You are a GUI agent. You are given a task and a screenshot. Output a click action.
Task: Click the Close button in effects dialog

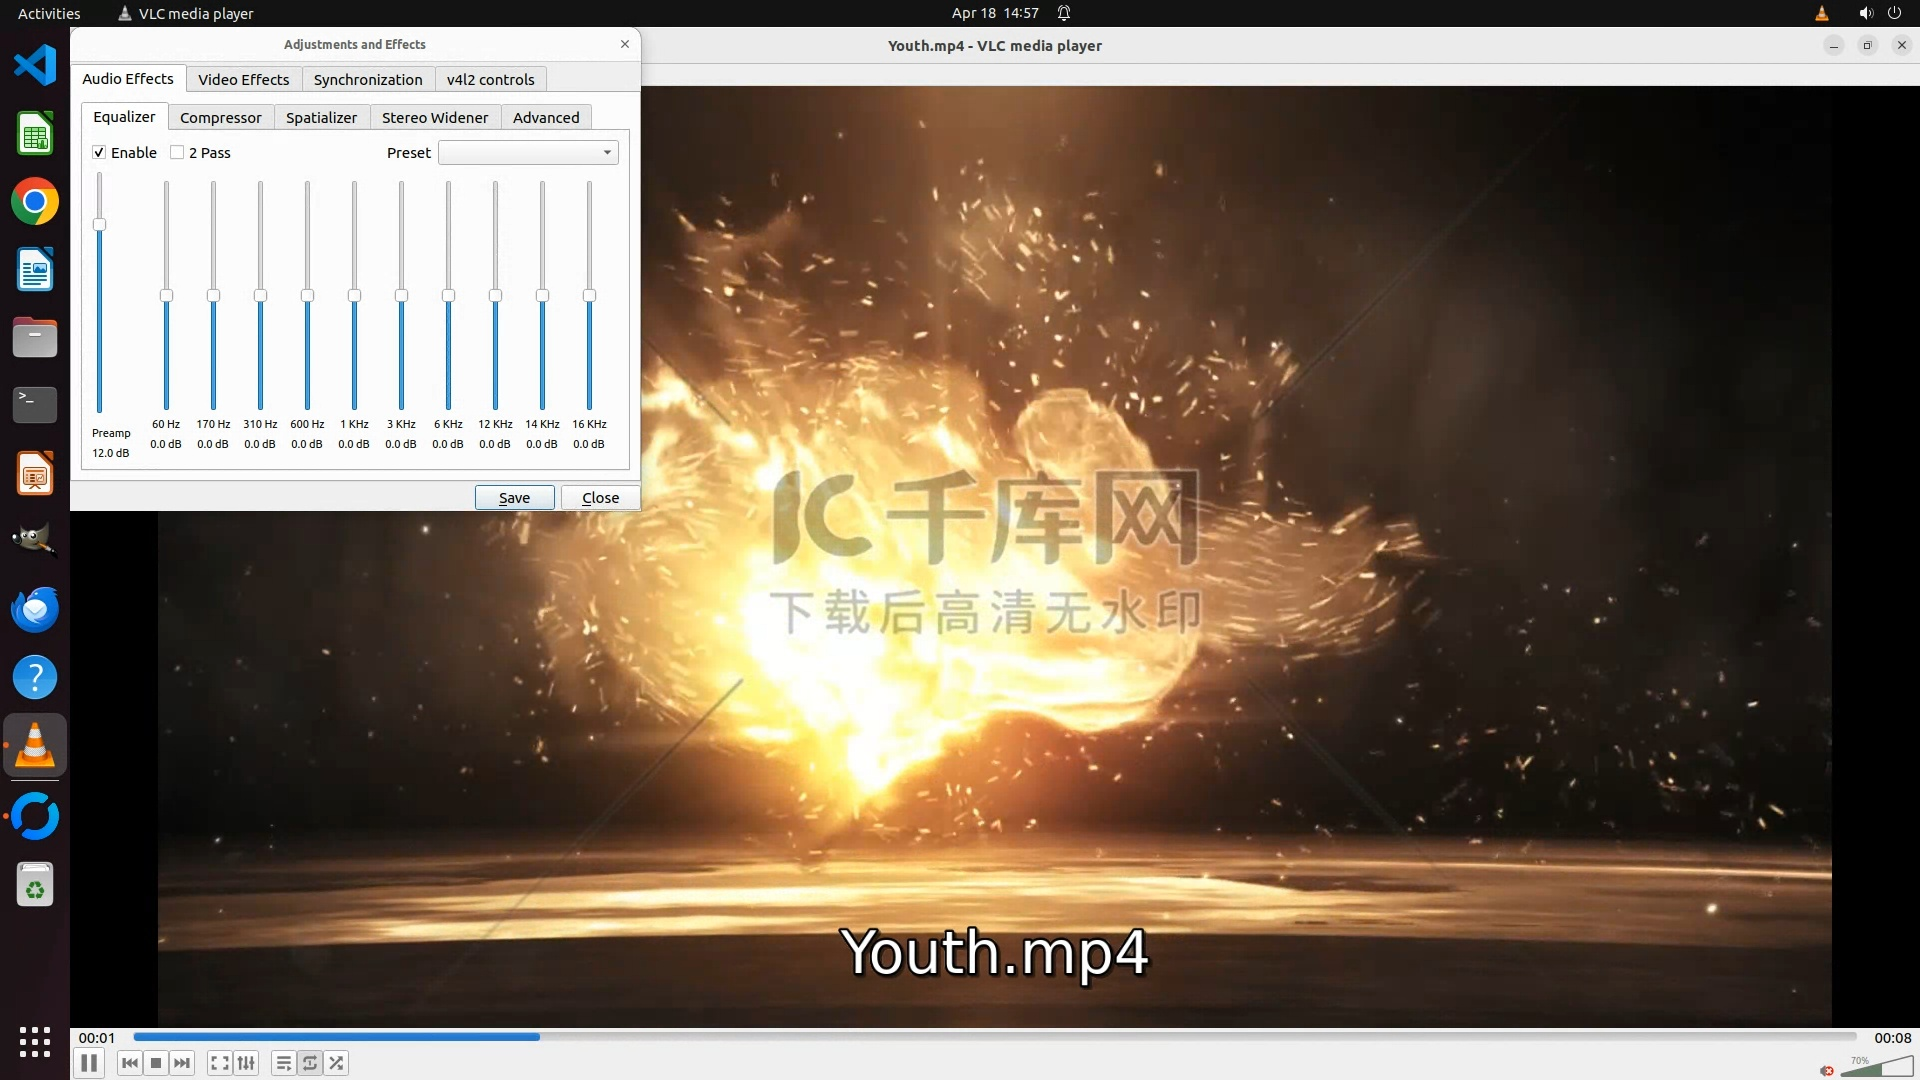(600, 497)
